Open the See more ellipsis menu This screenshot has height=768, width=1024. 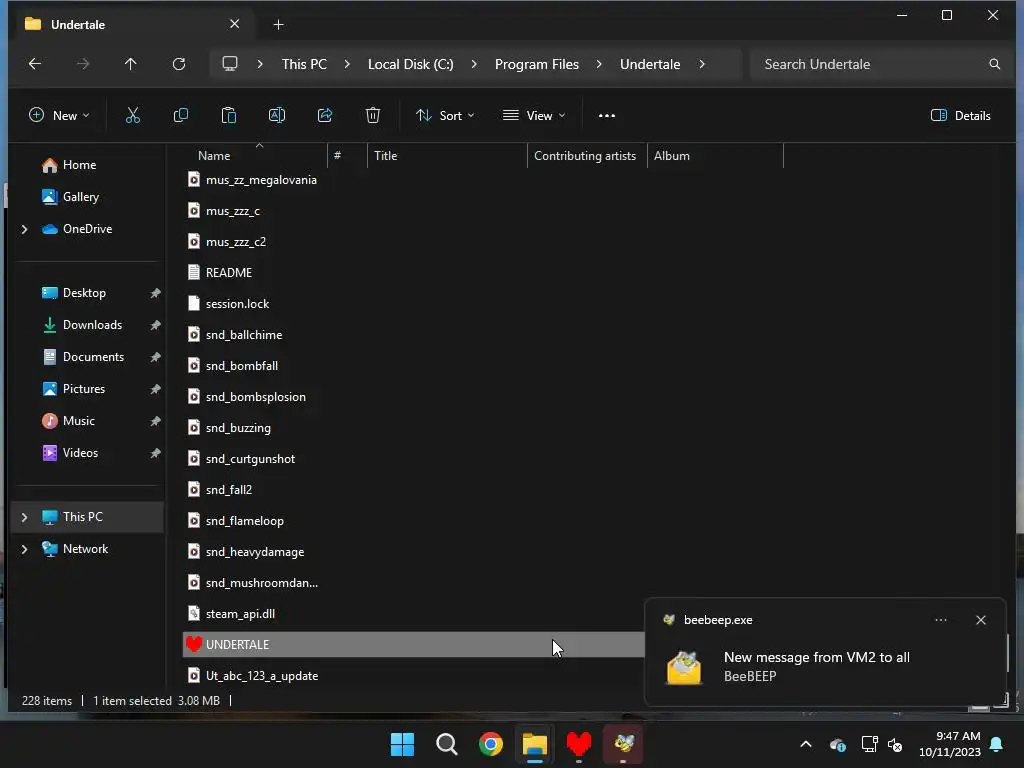click(x=607, y=116)
